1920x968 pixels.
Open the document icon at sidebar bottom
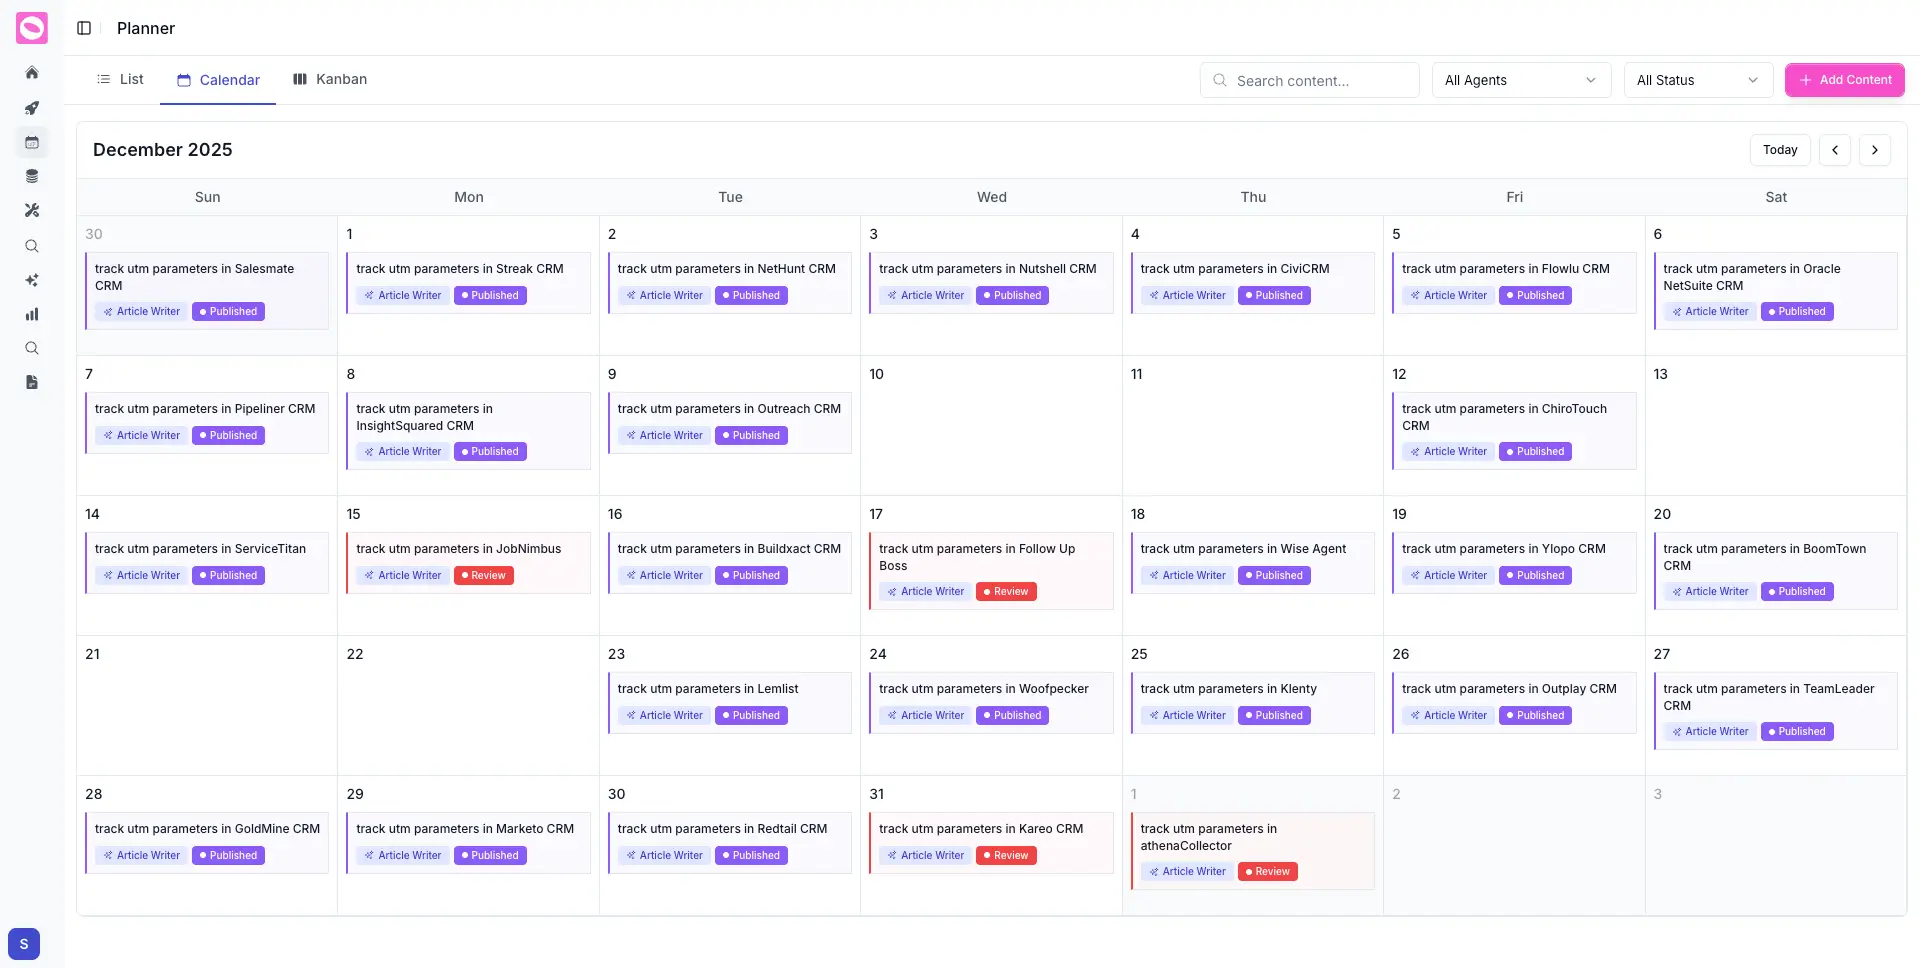tap(32, 382)
